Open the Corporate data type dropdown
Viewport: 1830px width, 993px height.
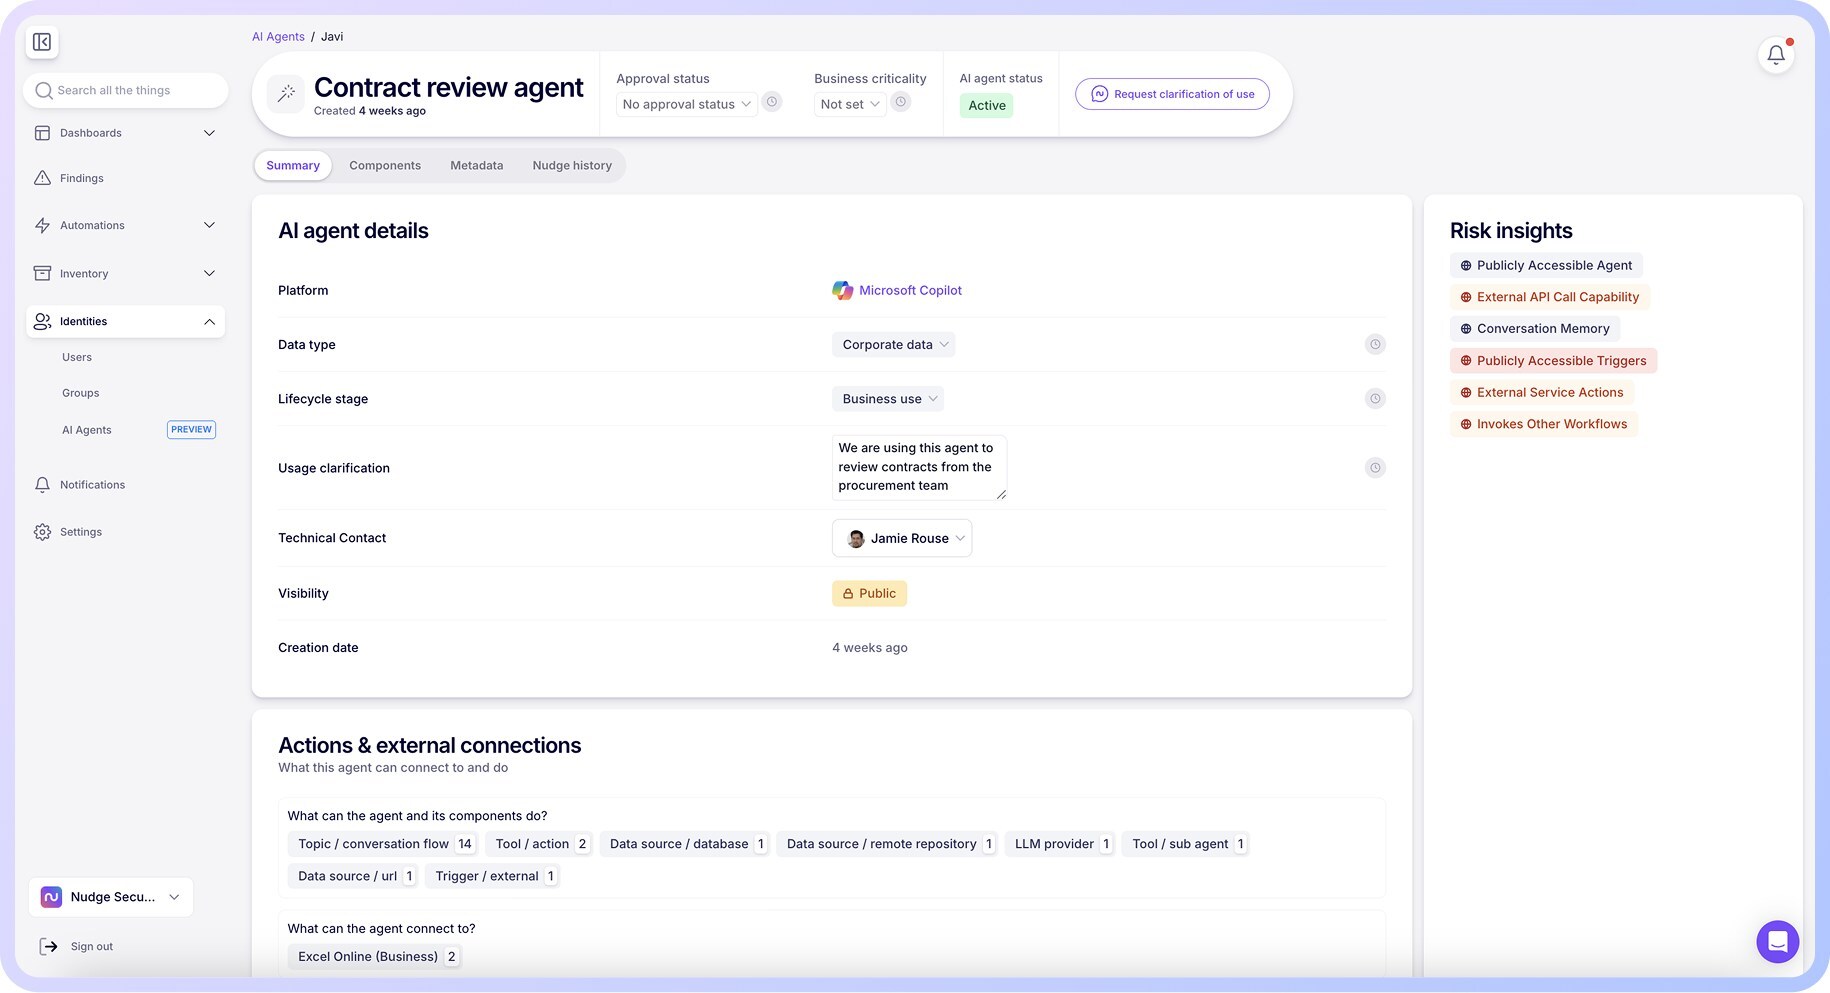(893, 344)
